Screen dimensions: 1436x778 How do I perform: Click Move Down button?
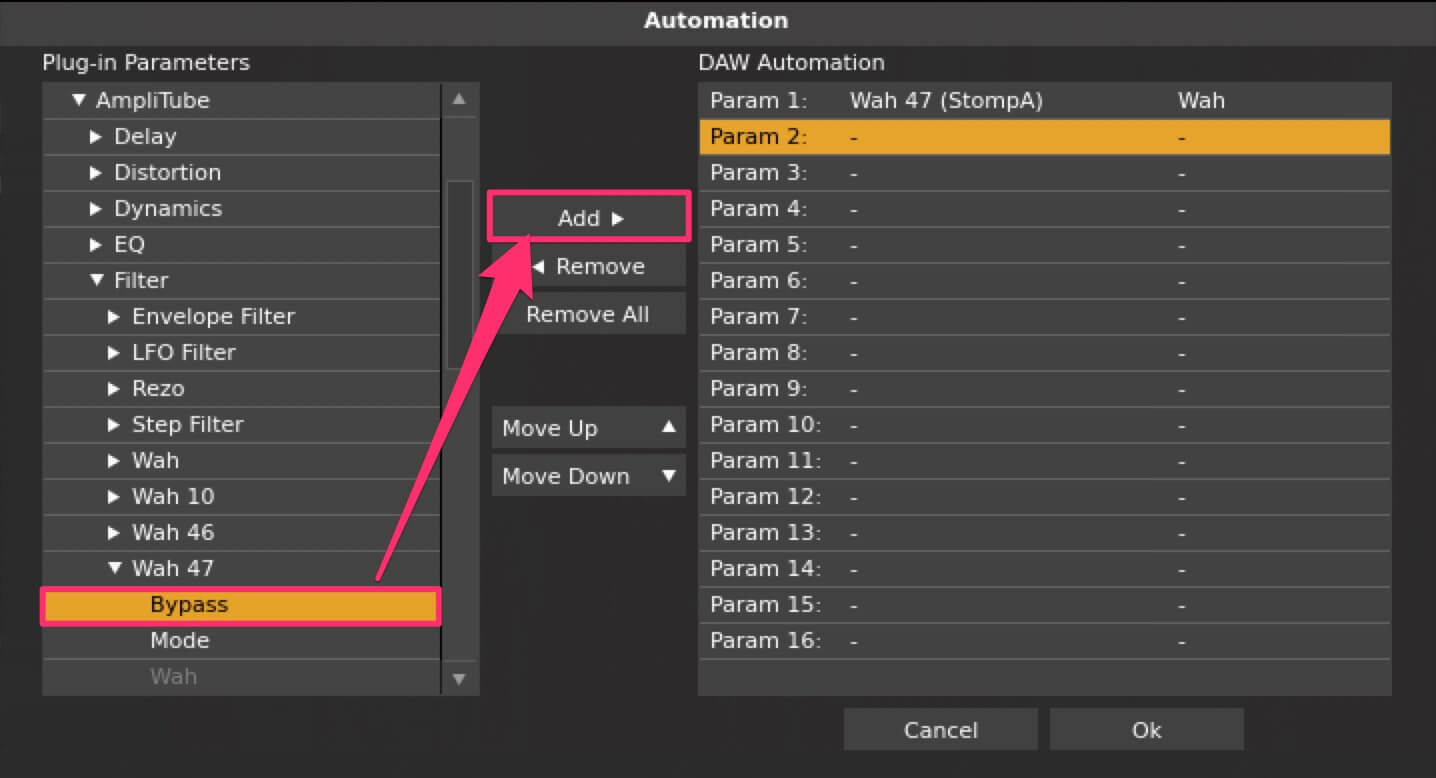[x=588, y=476]
